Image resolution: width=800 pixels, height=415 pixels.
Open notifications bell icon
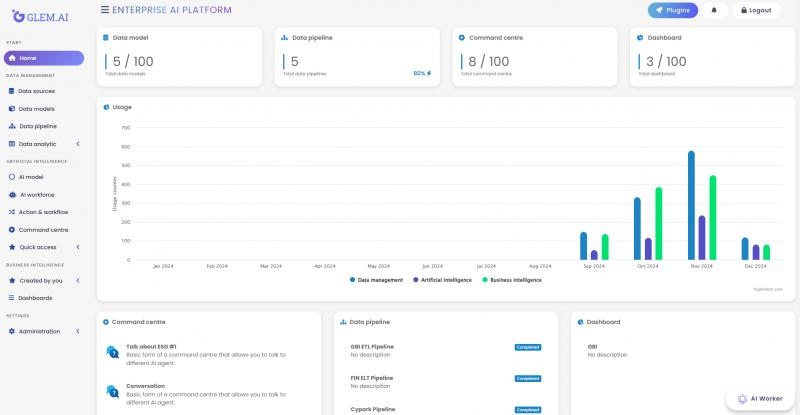[714, 10]
